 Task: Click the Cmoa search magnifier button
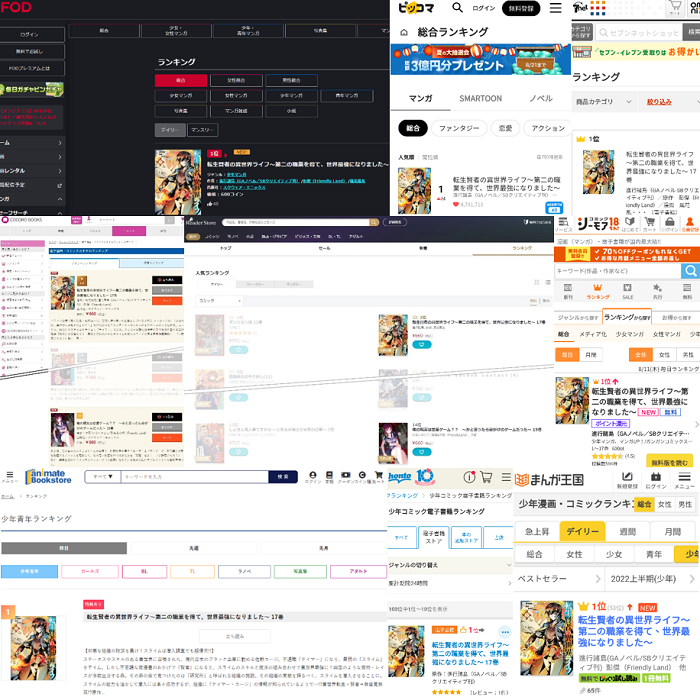pos(691,271)
